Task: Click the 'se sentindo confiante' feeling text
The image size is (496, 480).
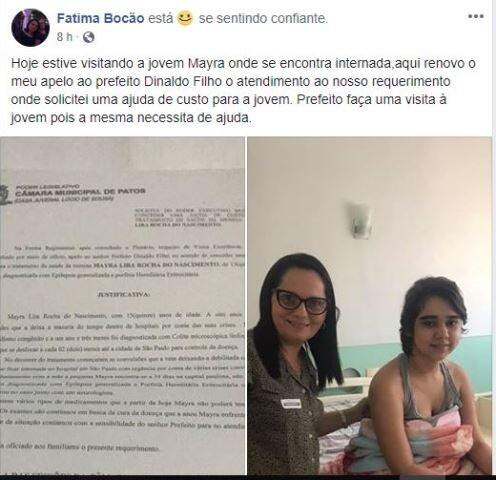Action: 263,18
